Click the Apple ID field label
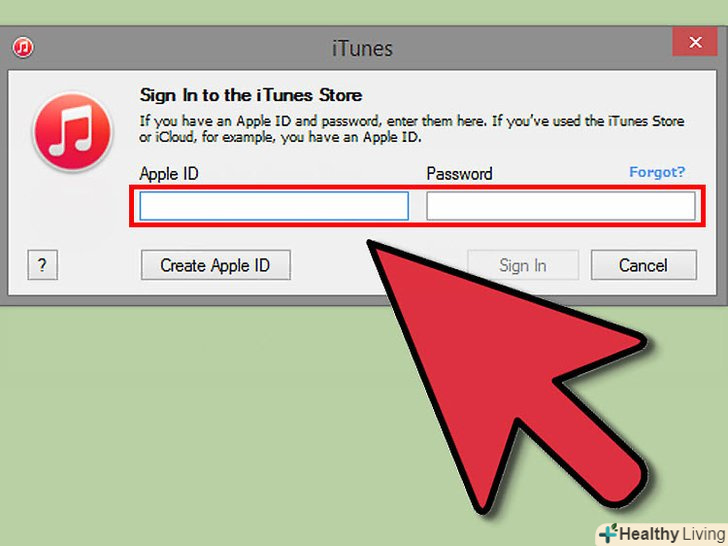The image size is (728, 546). coord(169,174)
